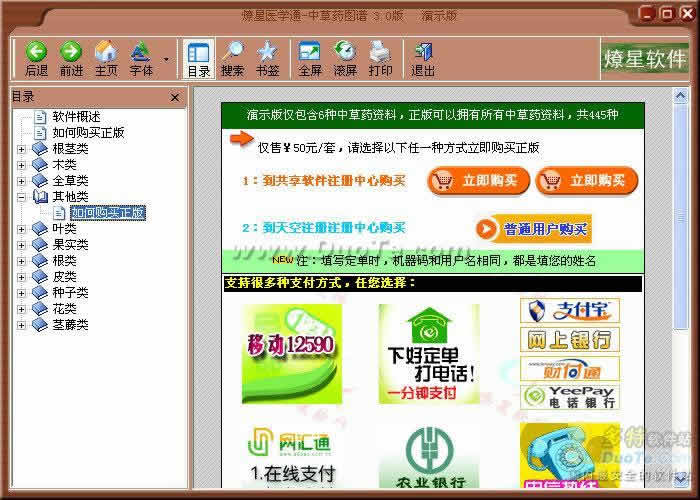700x500 pixels.
Task: Expand the 根茎类 tree node
Action: (22, 149)
